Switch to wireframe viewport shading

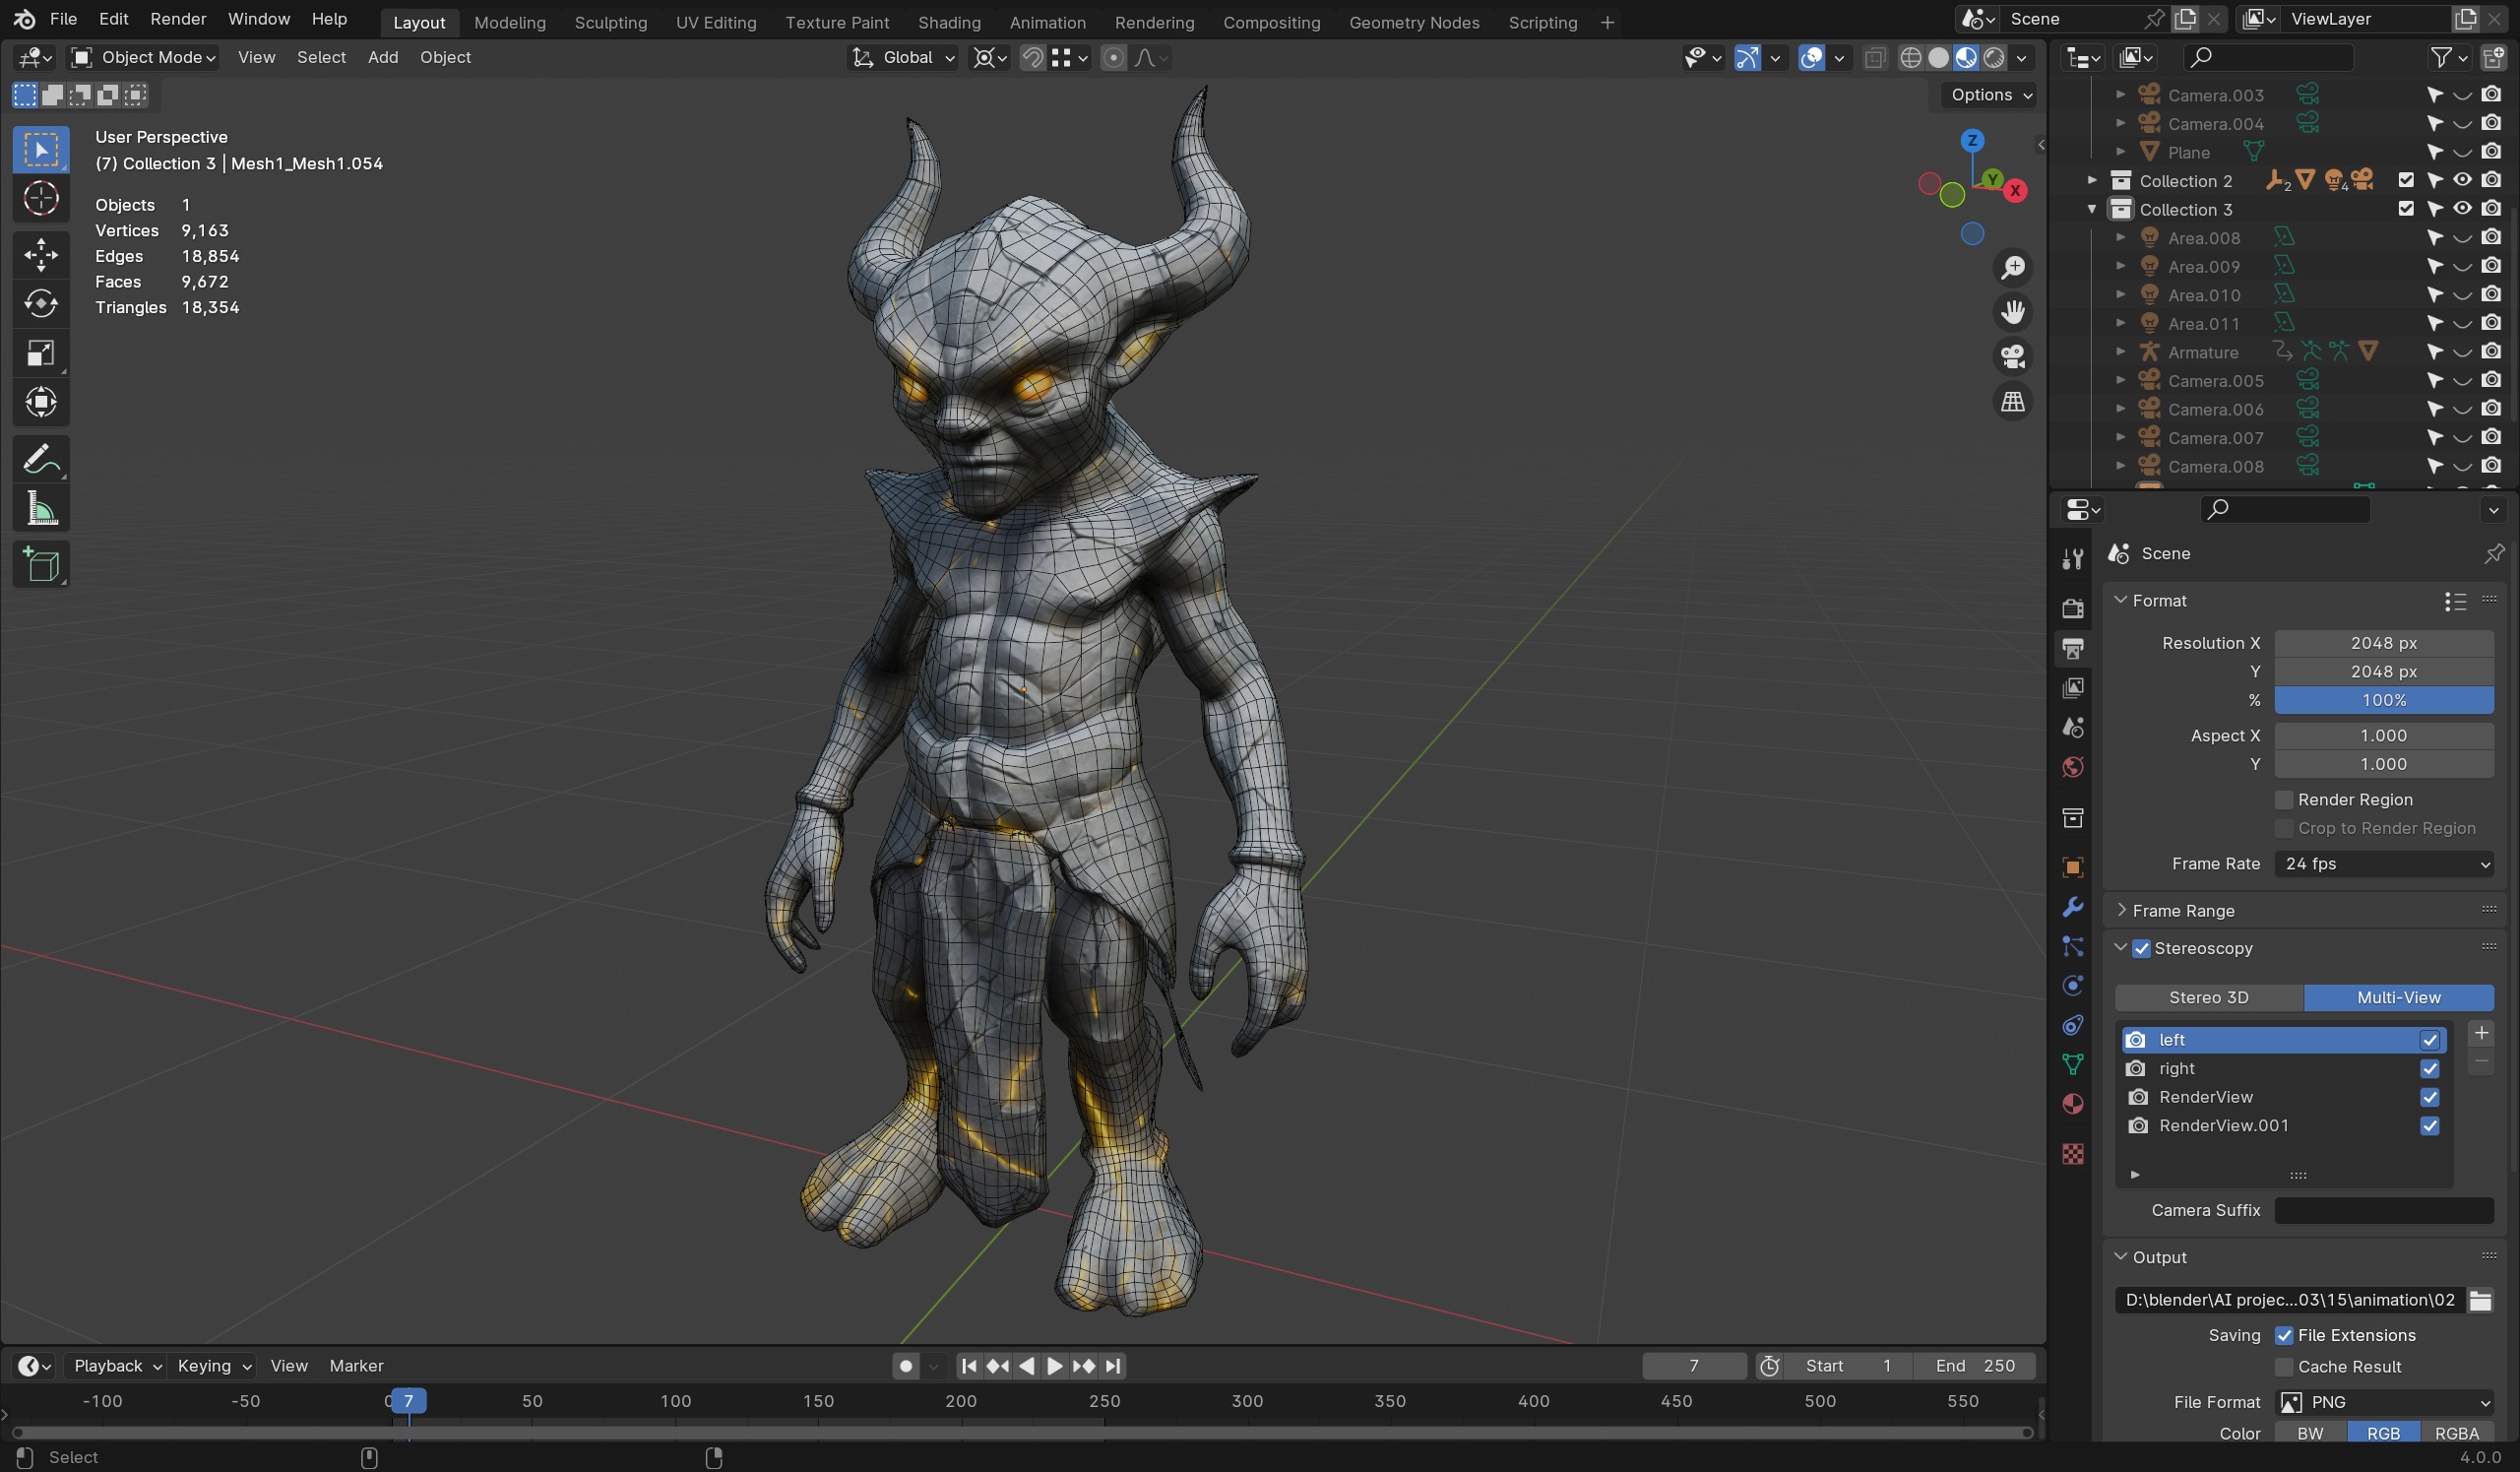click(1910, 58)
